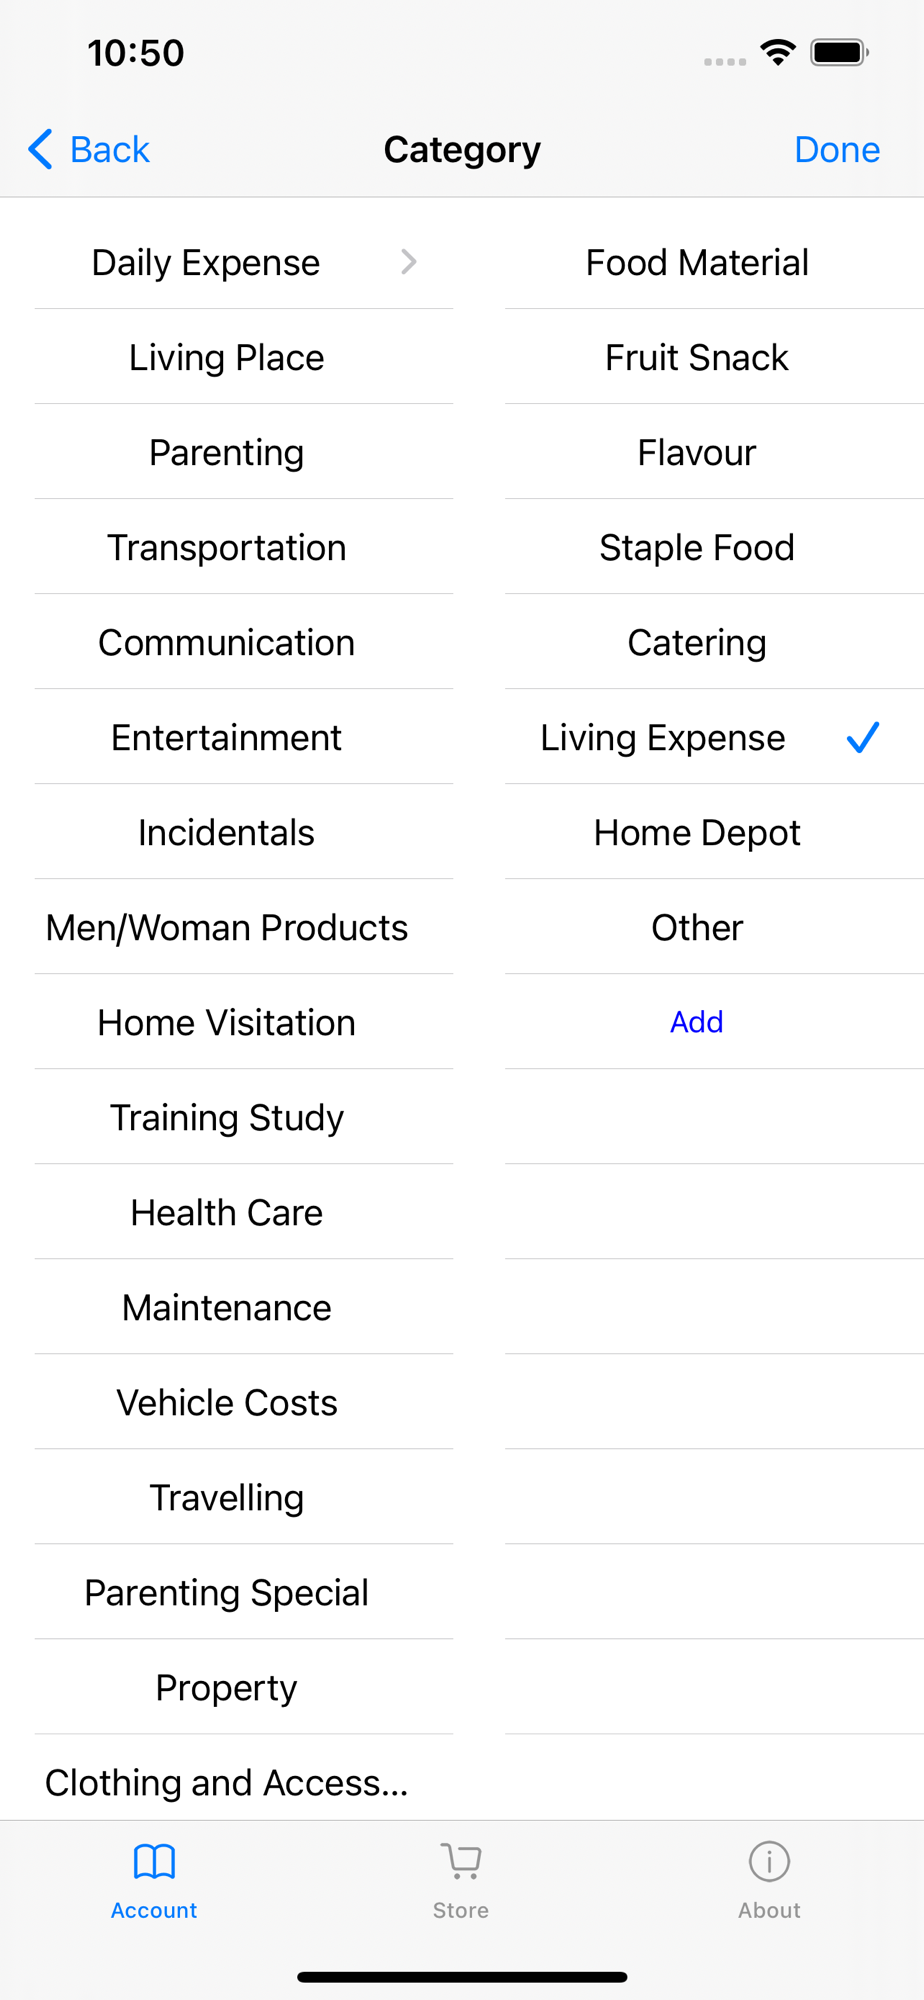Tap the Back chevron arrow

[x=40, y=150]
